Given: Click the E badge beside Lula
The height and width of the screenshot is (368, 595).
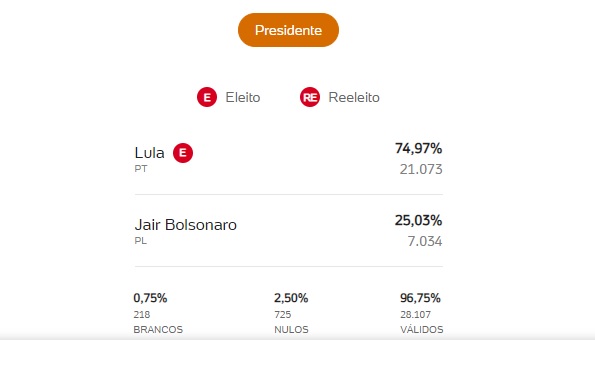Looking at the screenshot, I should [183, 153].
